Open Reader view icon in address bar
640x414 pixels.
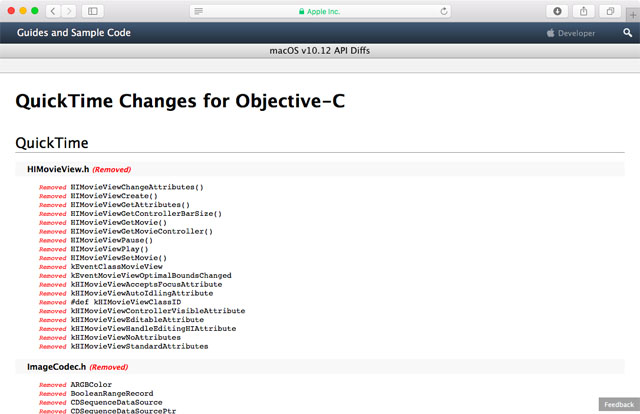point(198,11)
